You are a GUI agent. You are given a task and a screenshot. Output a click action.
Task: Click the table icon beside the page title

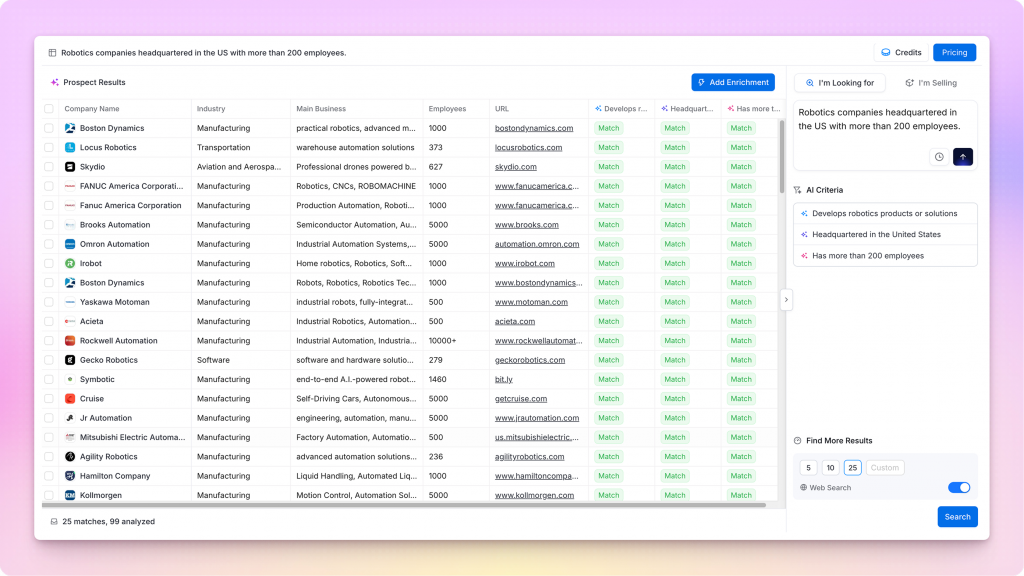[x=52, y=53]
